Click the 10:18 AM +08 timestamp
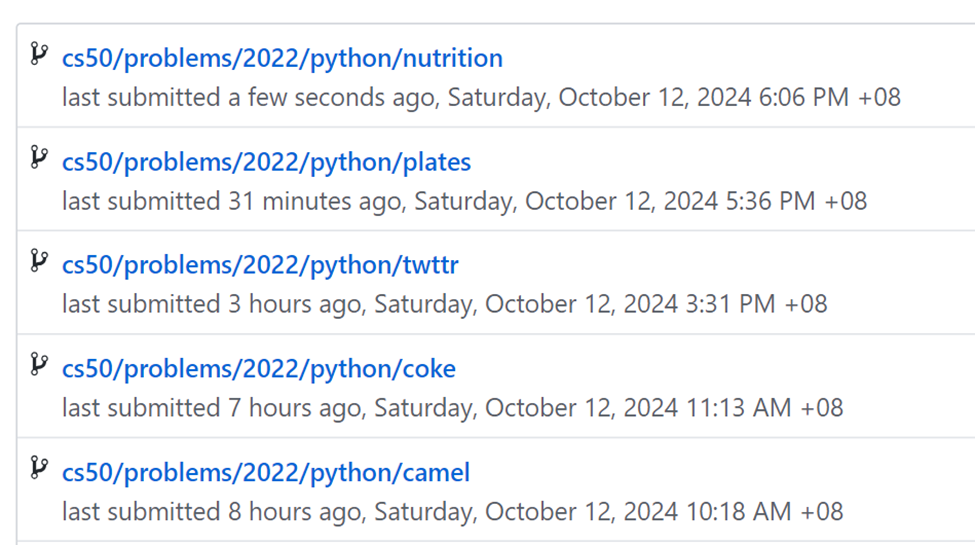The image size is (975, 545). 764,512
